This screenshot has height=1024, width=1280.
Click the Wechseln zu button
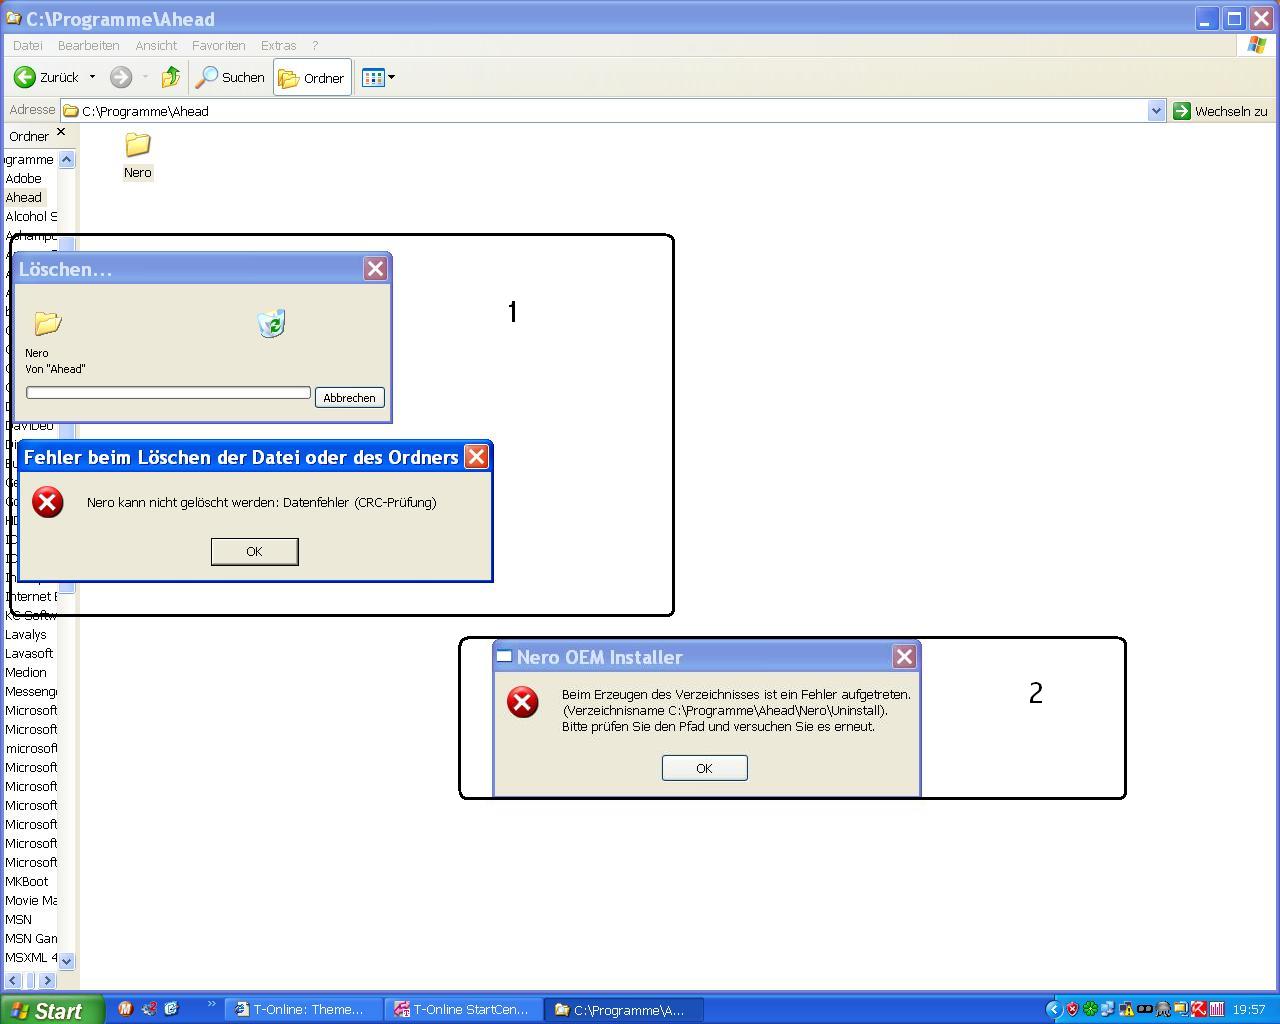pos(1220,111)
